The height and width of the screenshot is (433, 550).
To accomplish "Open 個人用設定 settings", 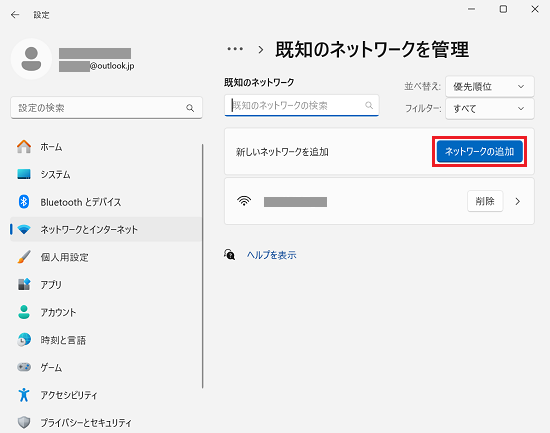I will (x=106, y=257).
